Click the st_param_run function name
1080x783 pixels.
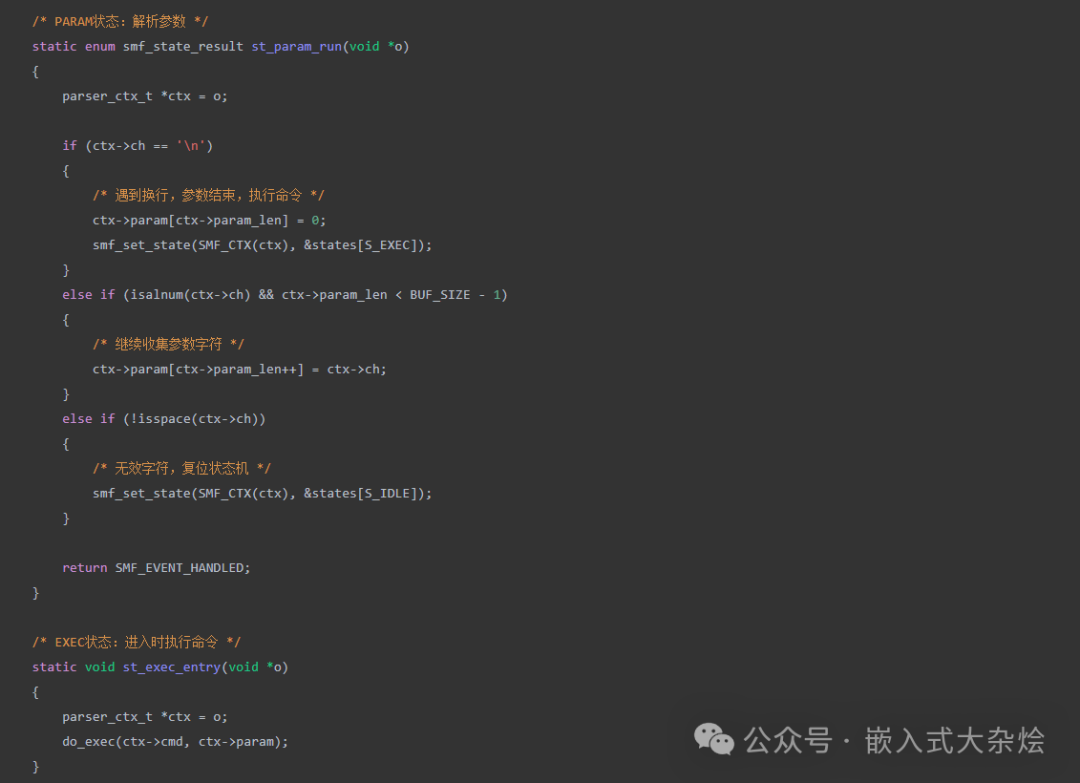tap(296, 46)
